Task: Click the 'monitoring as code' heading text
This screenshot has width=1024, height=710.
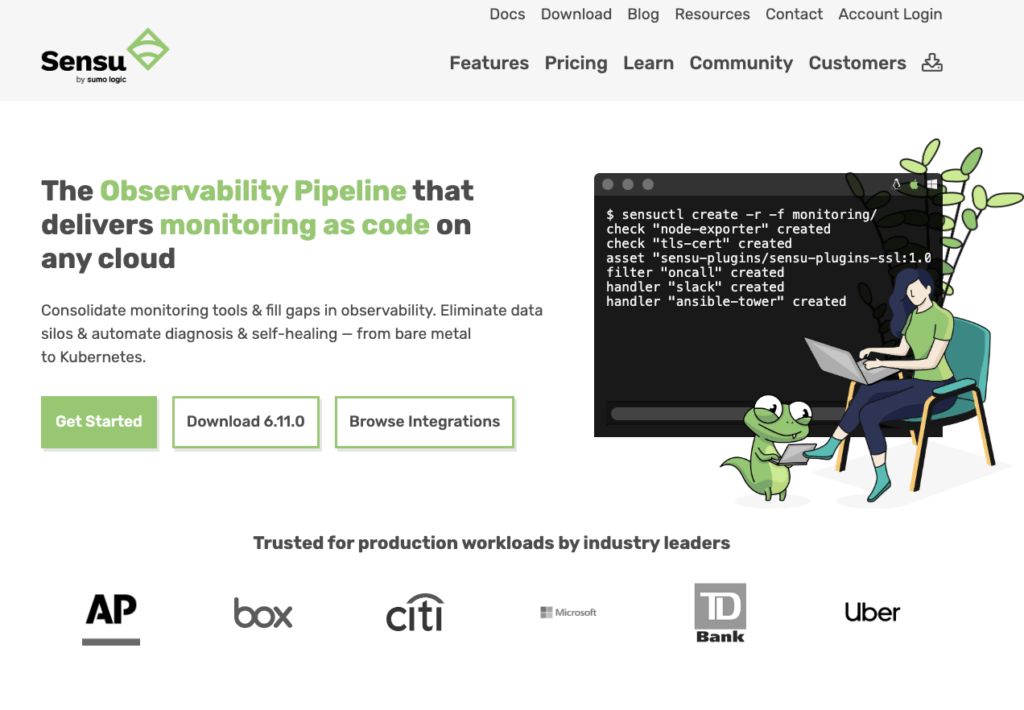Action: click(295, 225)
